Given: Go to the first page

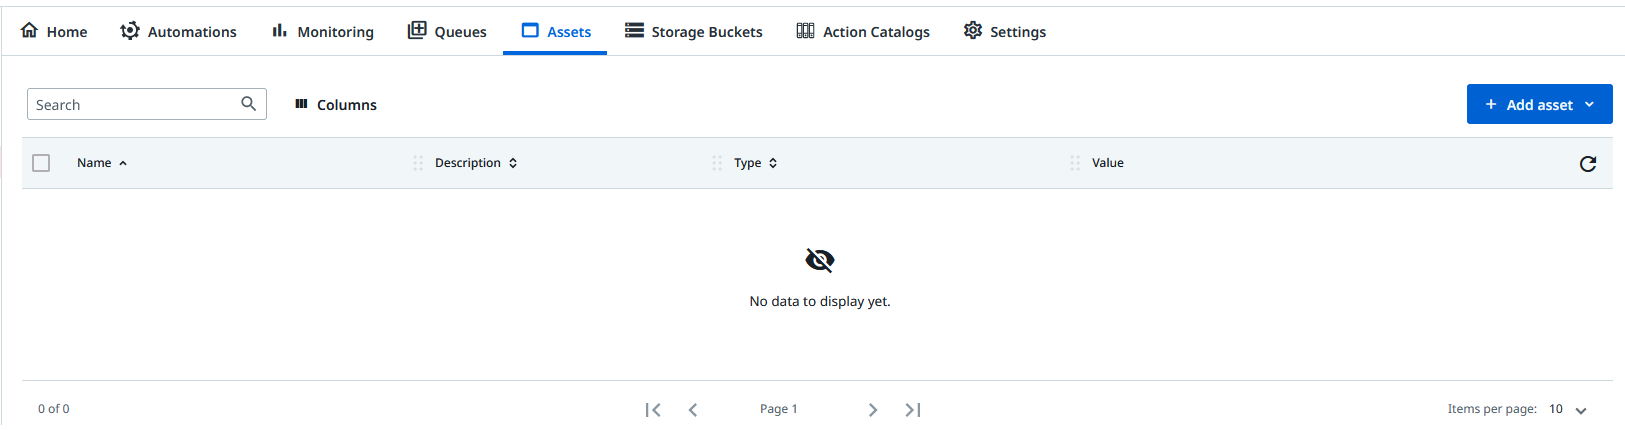Looking at the screenshot, I should point(653,410).
